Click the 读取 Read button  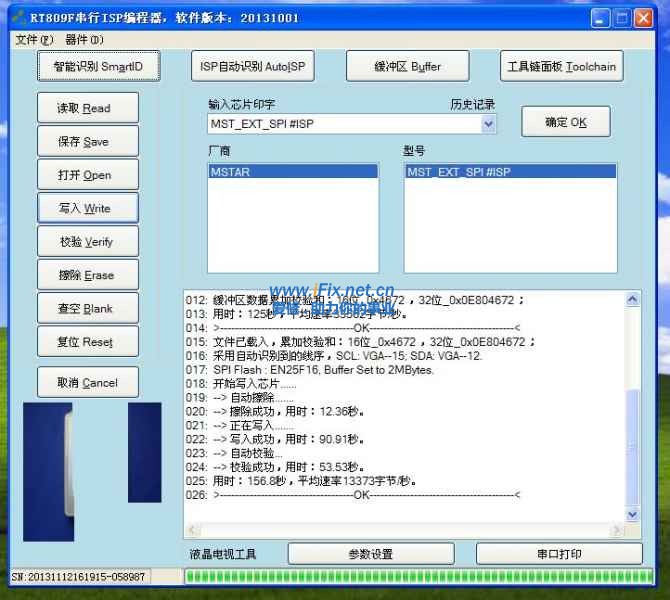[x=88, y=108]
